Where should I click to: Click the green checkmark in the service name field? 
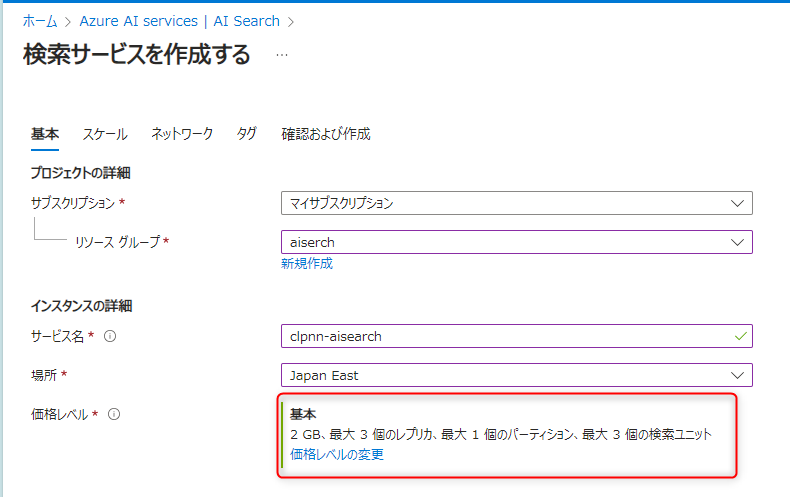pos(739,336)
